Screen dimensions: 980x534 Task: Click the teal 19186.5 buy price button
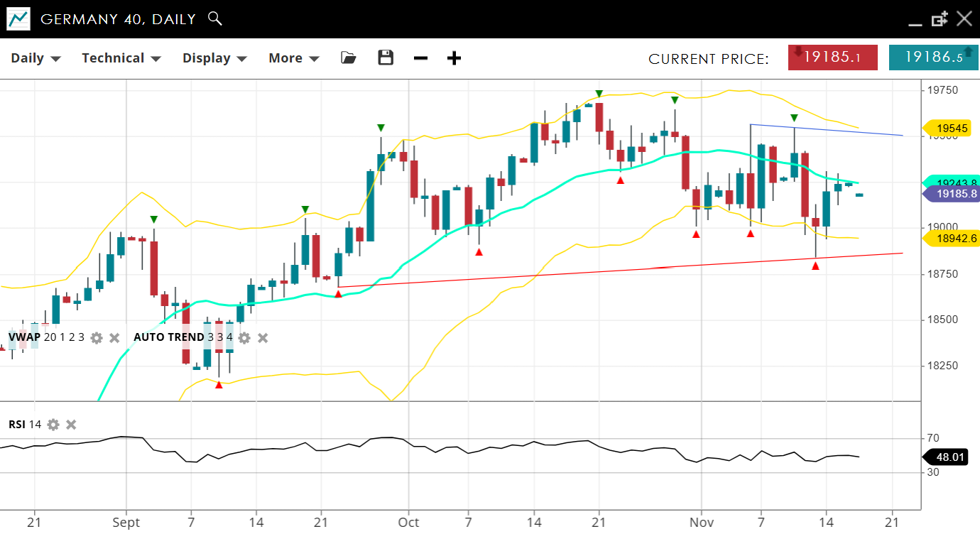click(x=932, y=58)
